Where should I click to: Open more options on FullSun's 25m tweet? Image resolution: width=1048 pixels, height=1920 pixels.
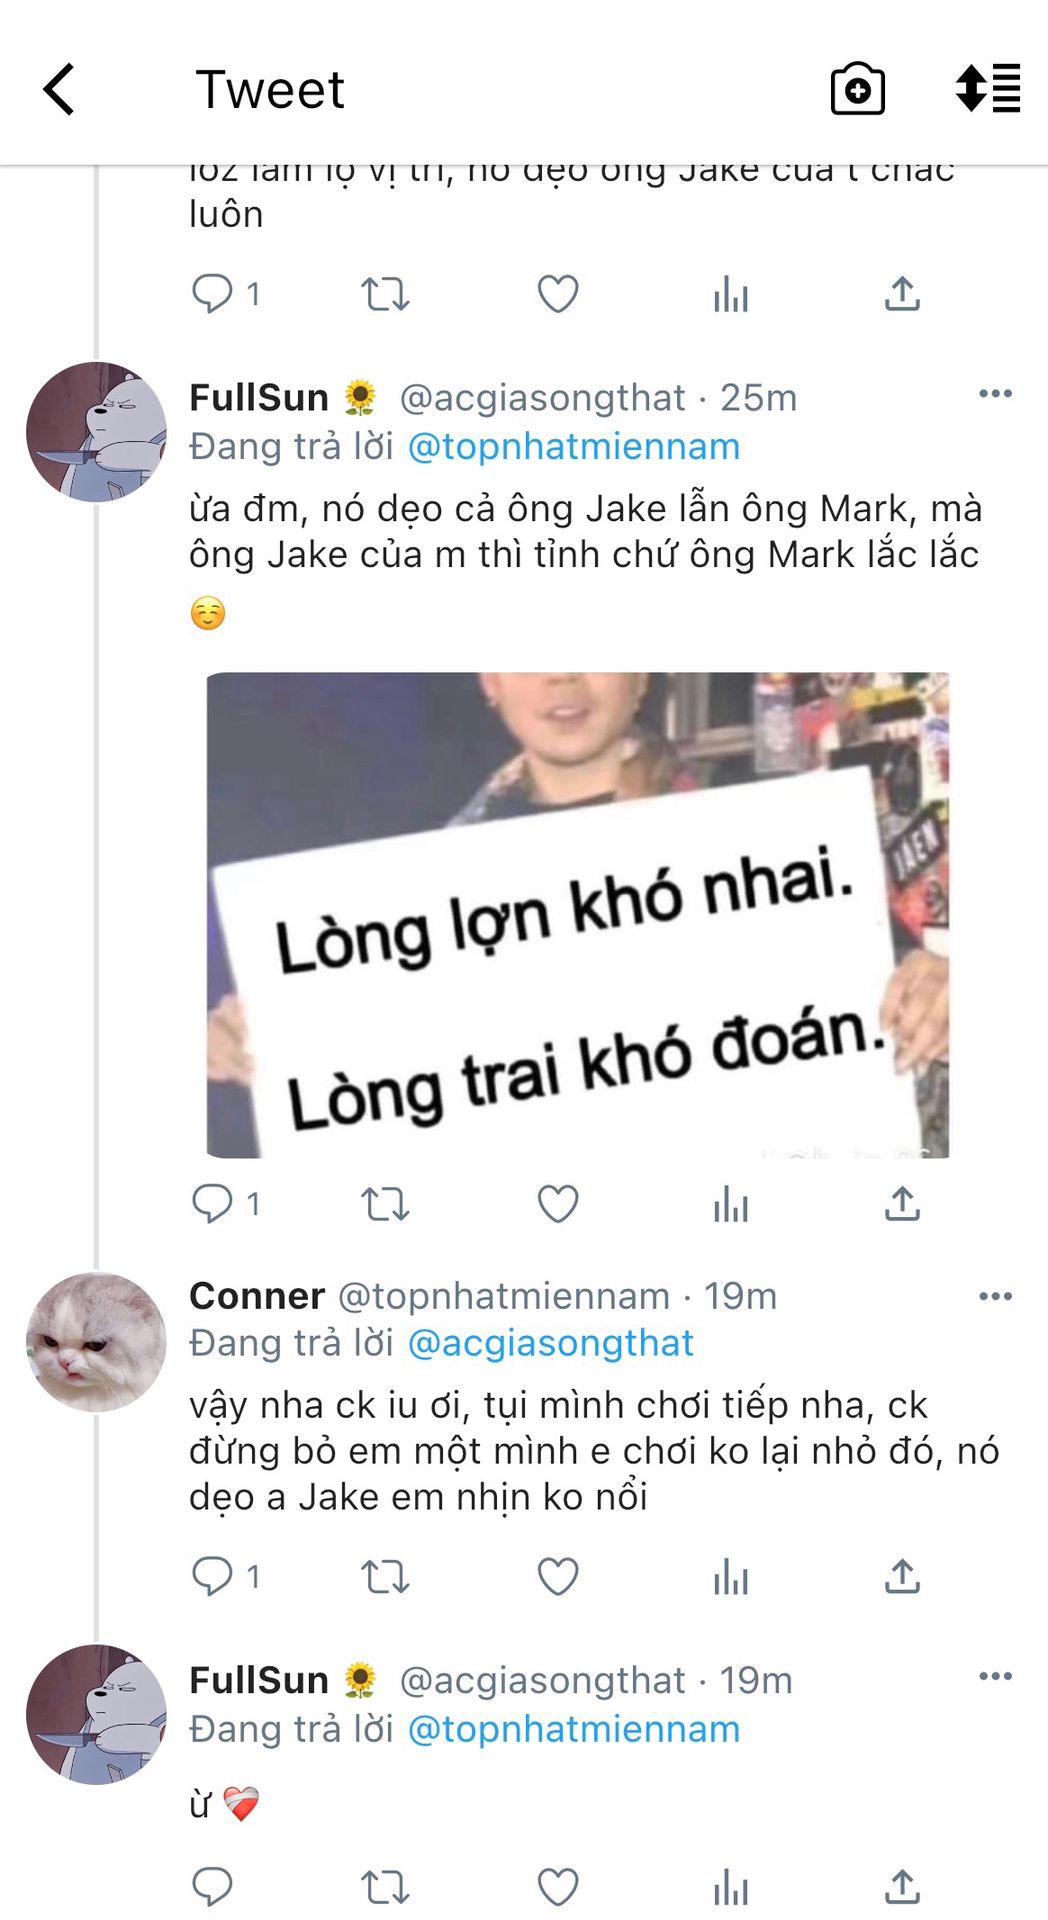point(995,393)
